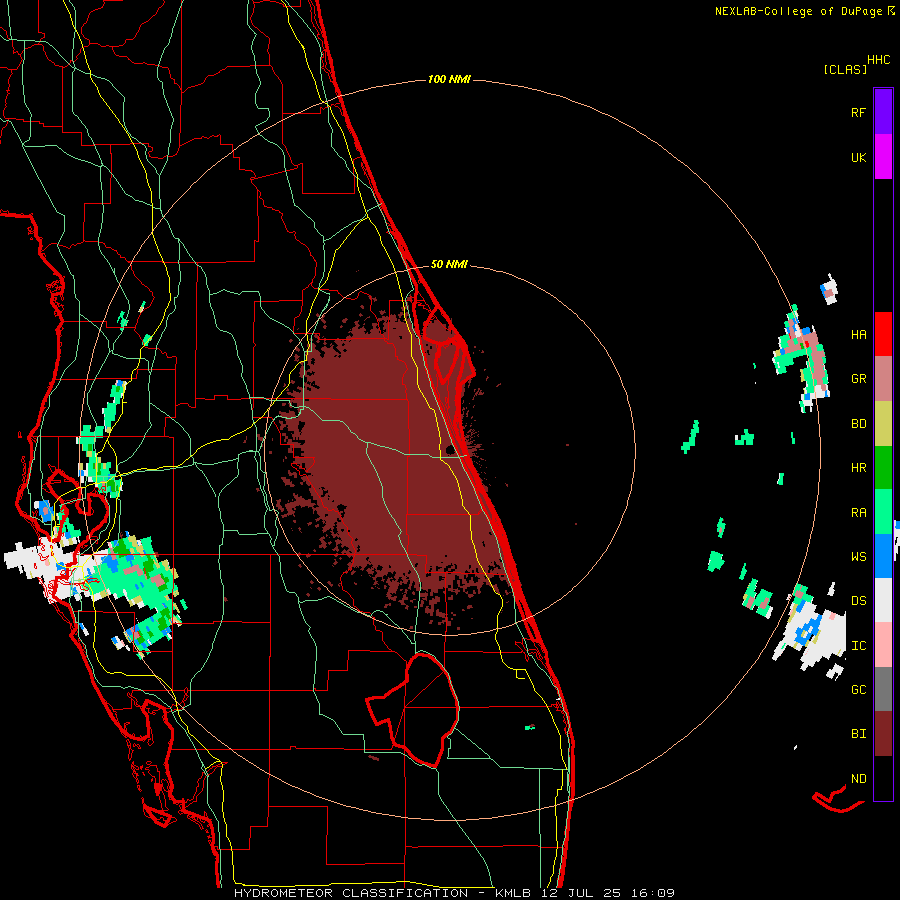
Task: Click the GC gray legend swatch
Action: pyautogui.click(x=883, y=689)
